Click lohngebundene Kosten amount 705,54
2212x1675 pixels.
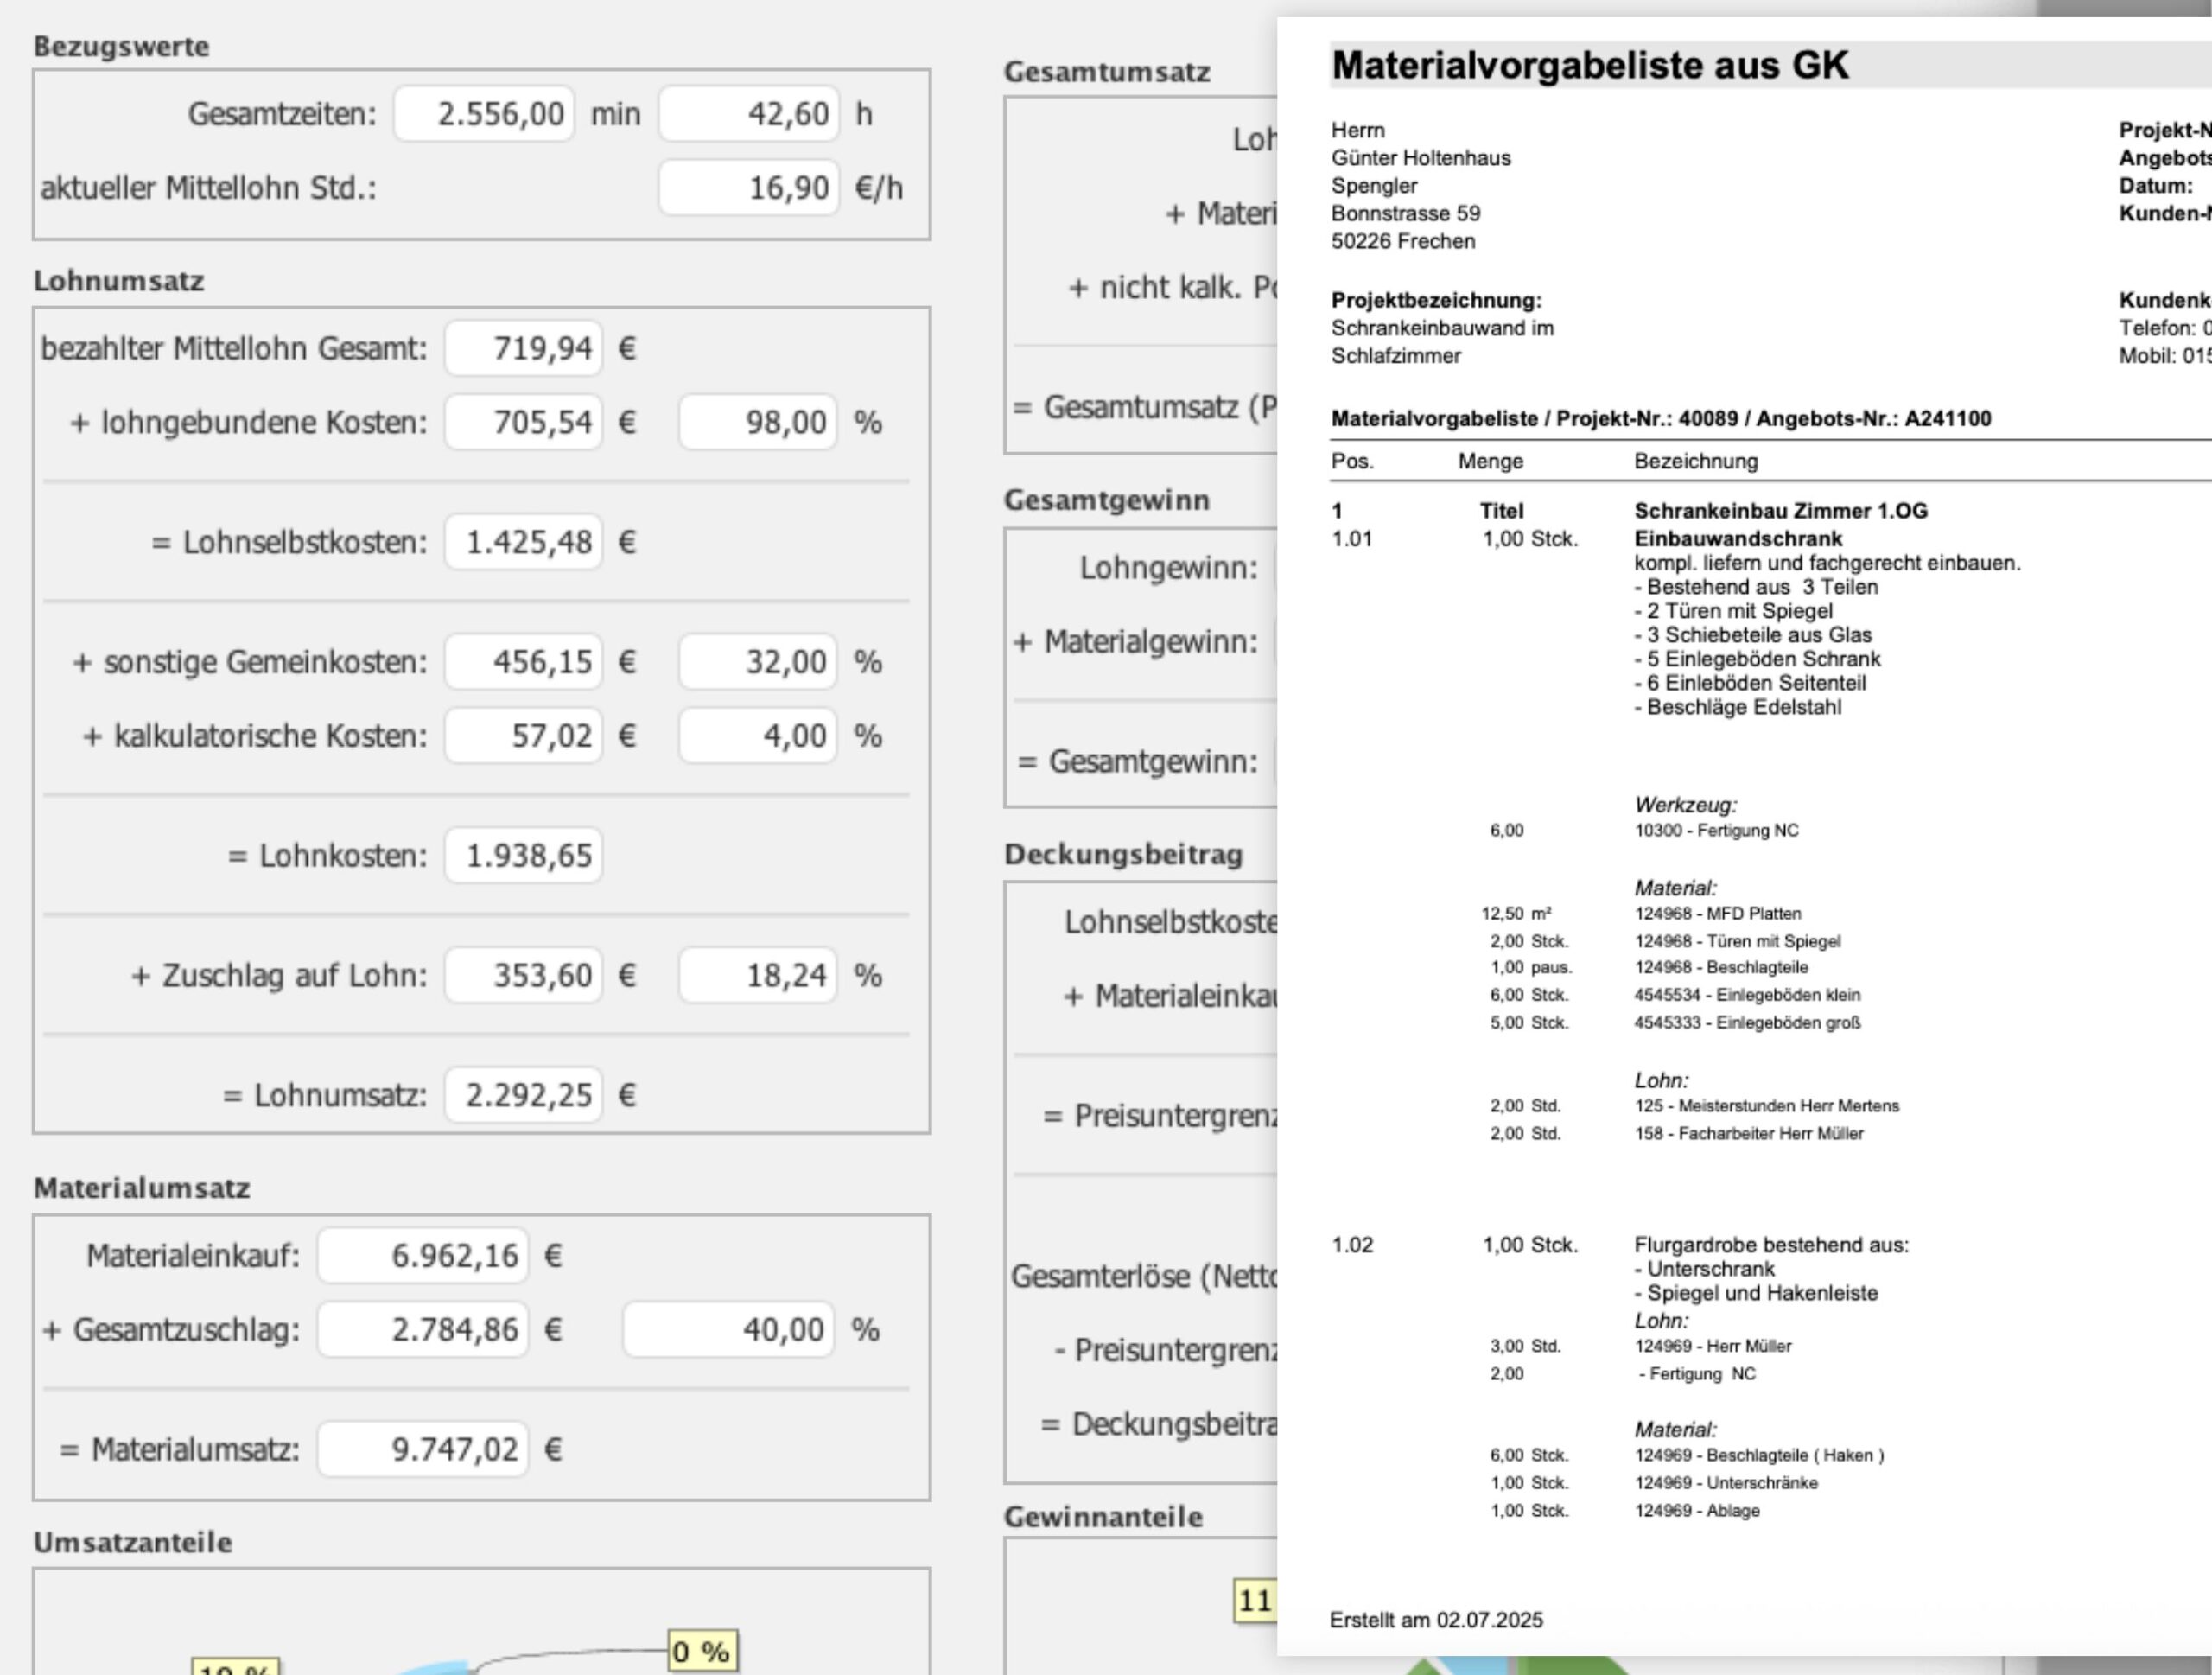(524, 422)
